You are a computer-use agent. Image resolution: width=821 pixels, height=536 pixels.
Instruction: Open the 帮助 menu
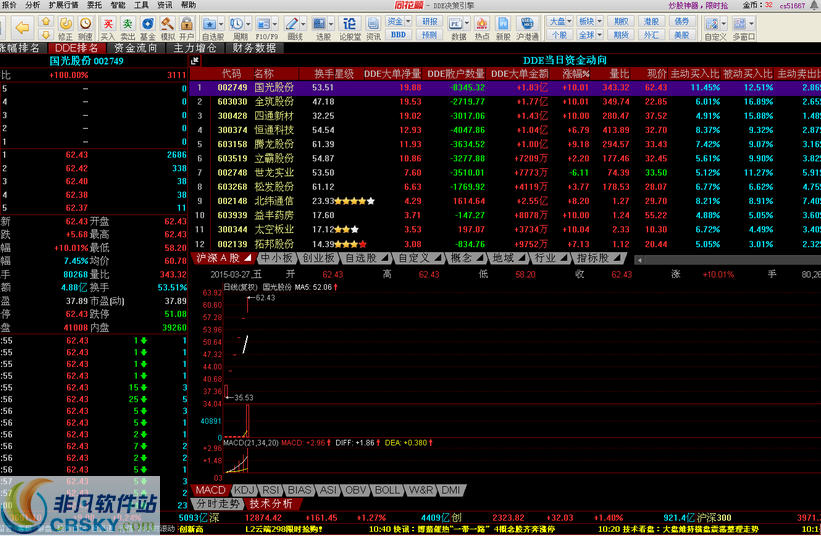[x=188, y=5]
